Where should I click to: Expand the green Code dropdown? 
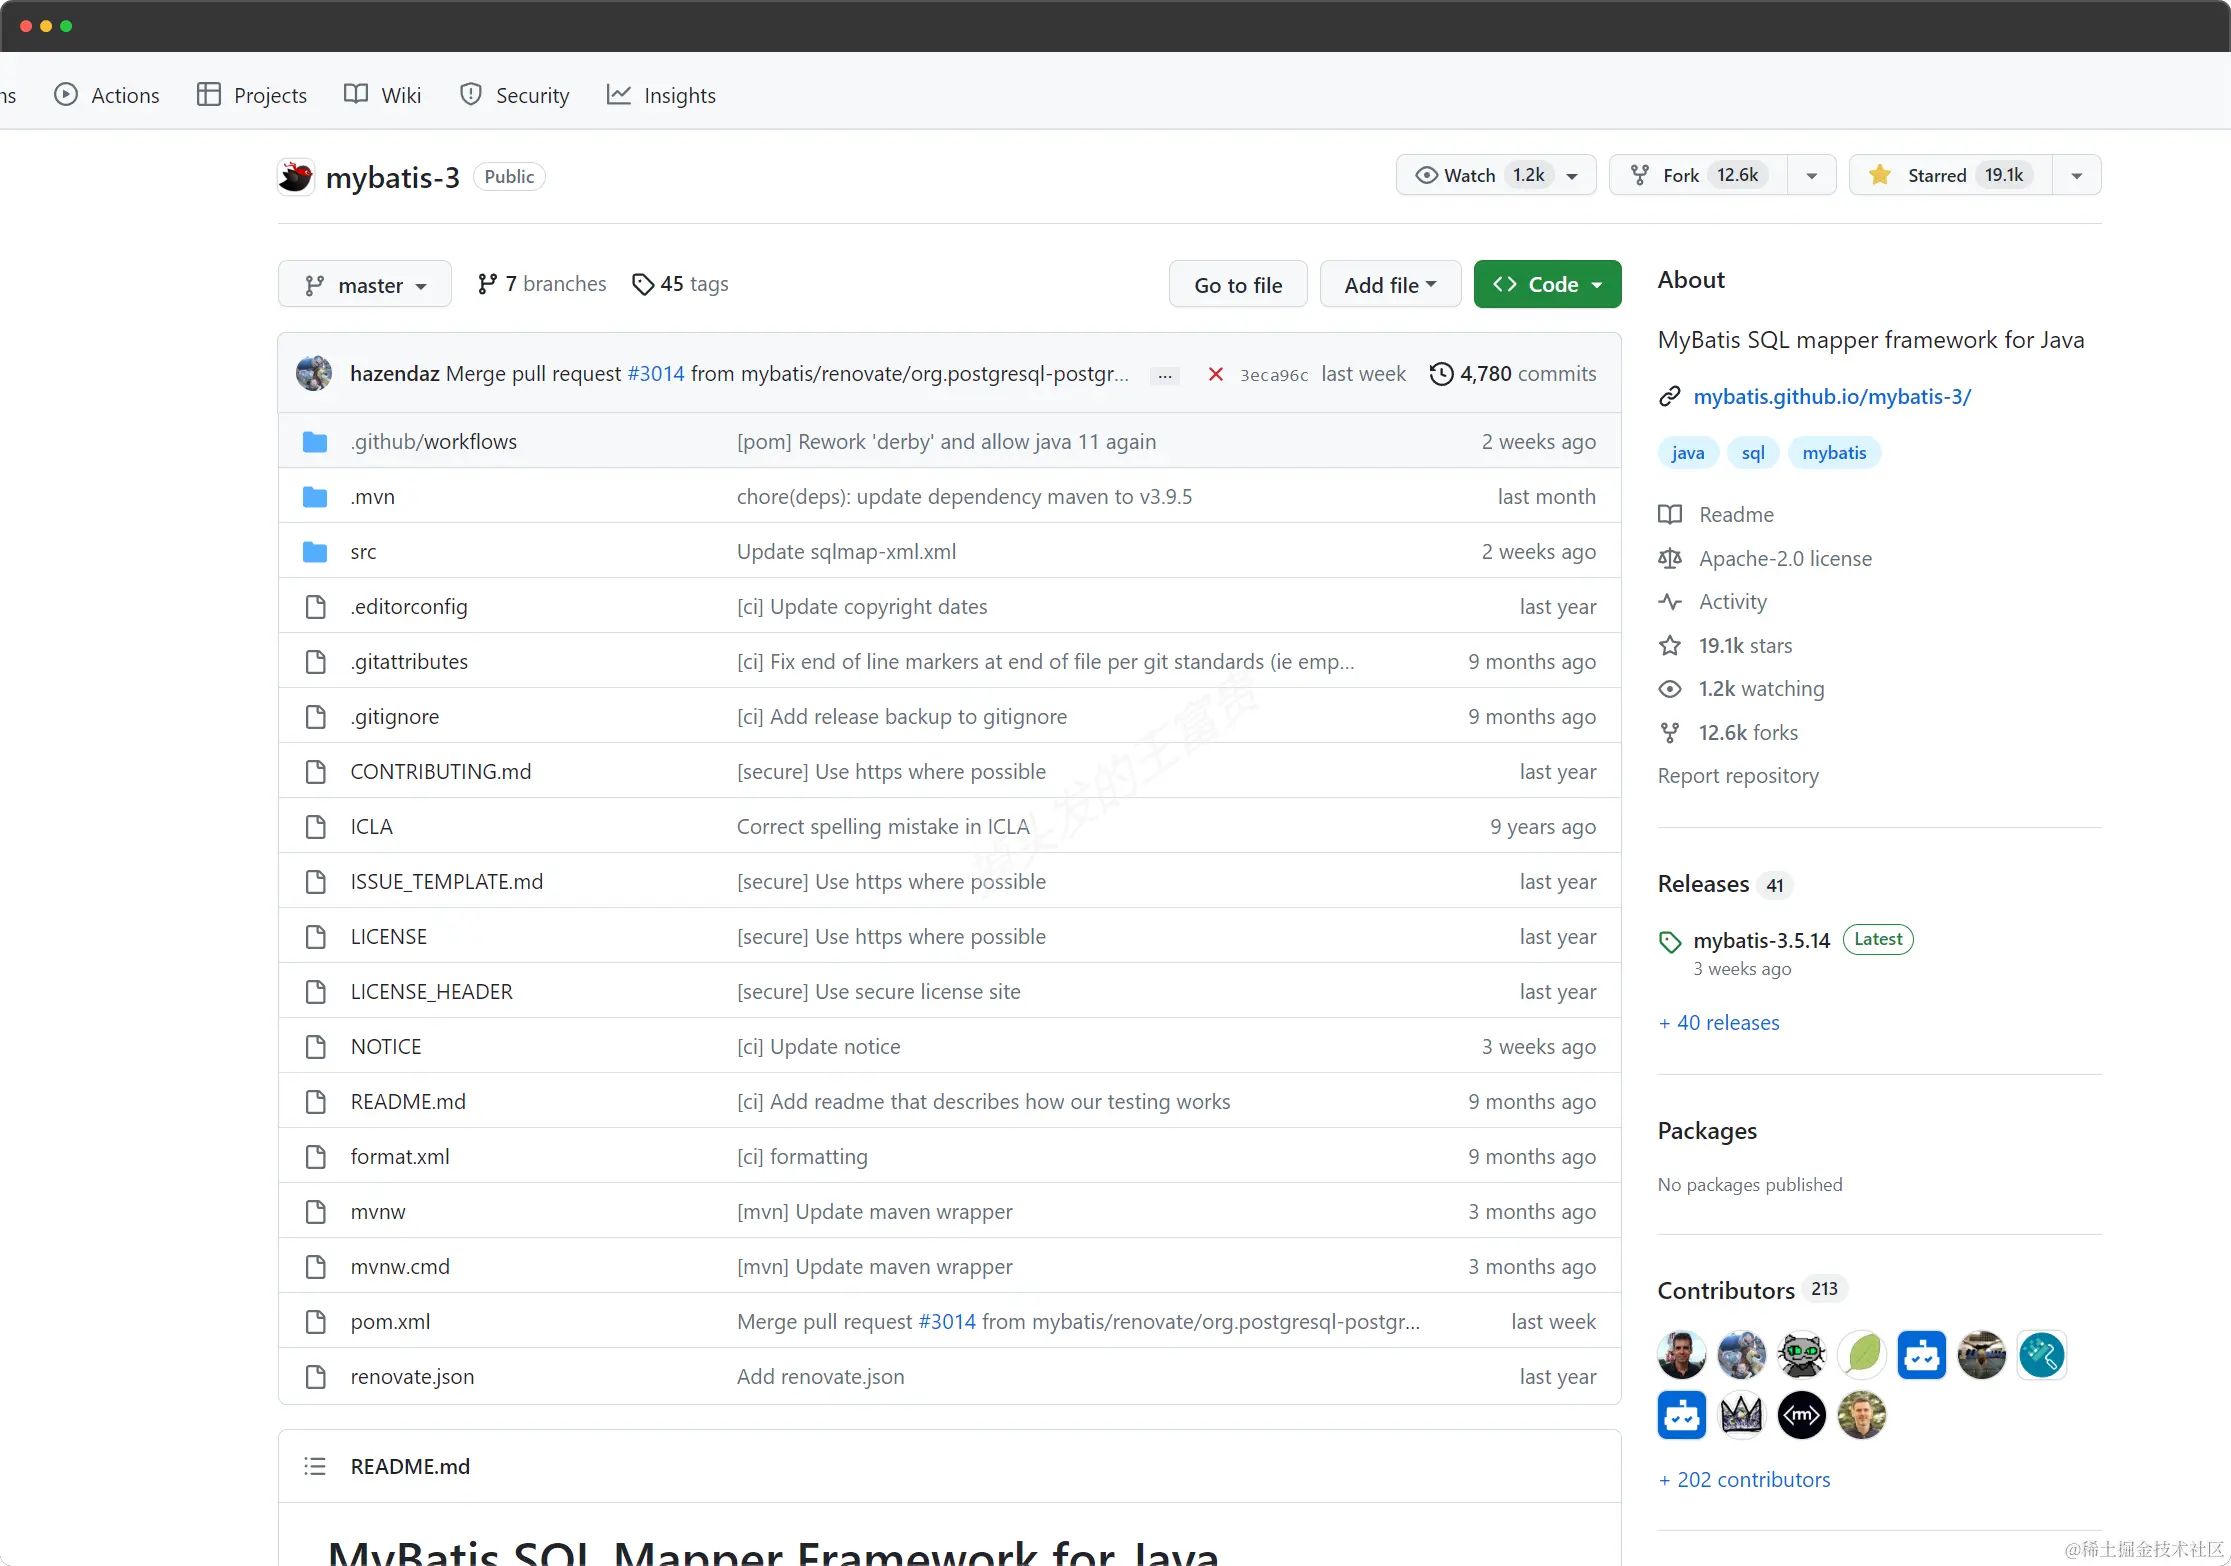point(1547,285)
